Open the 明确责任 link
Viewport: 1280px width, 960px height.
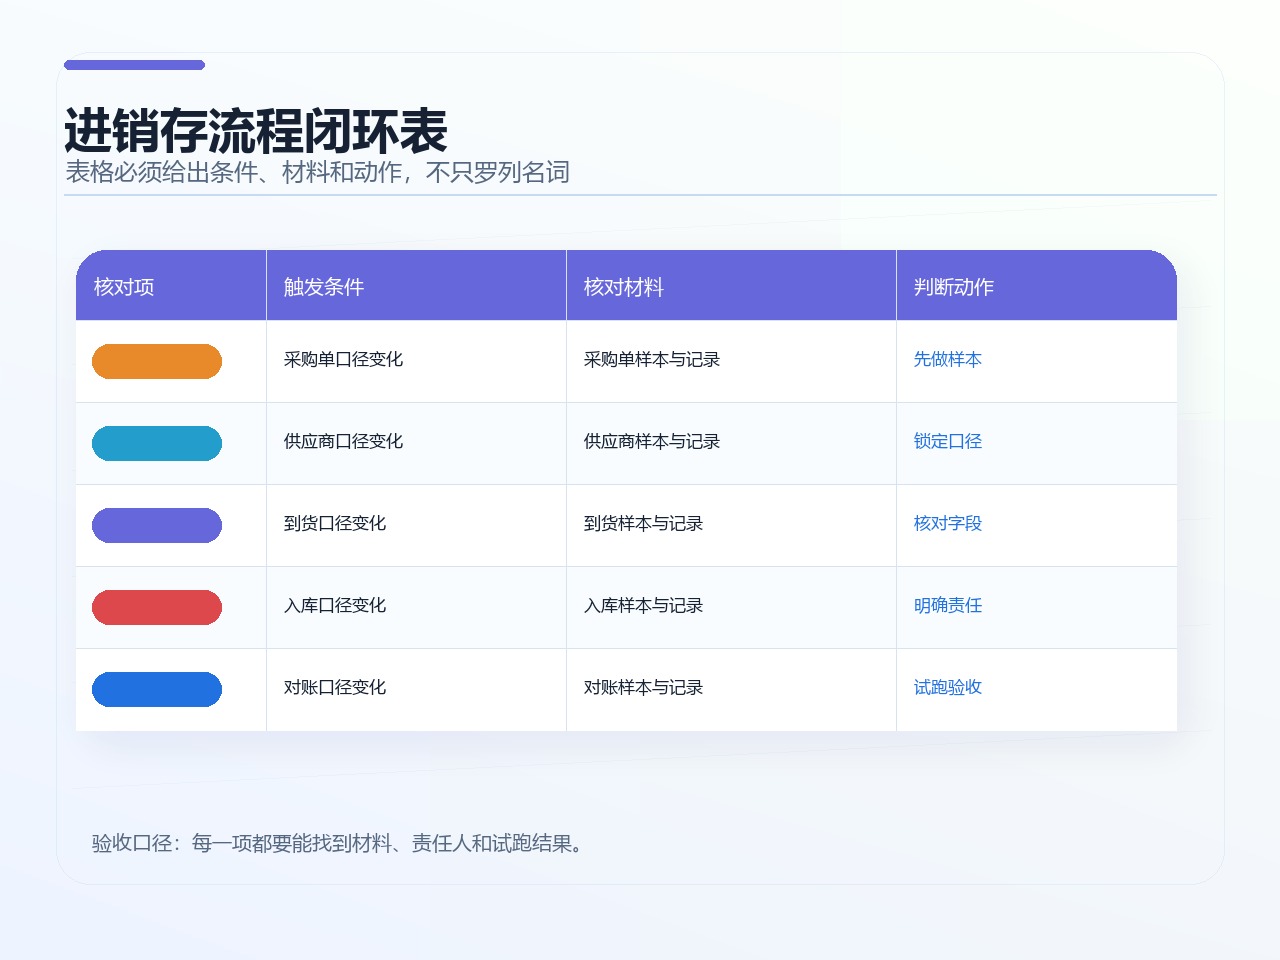948,605
